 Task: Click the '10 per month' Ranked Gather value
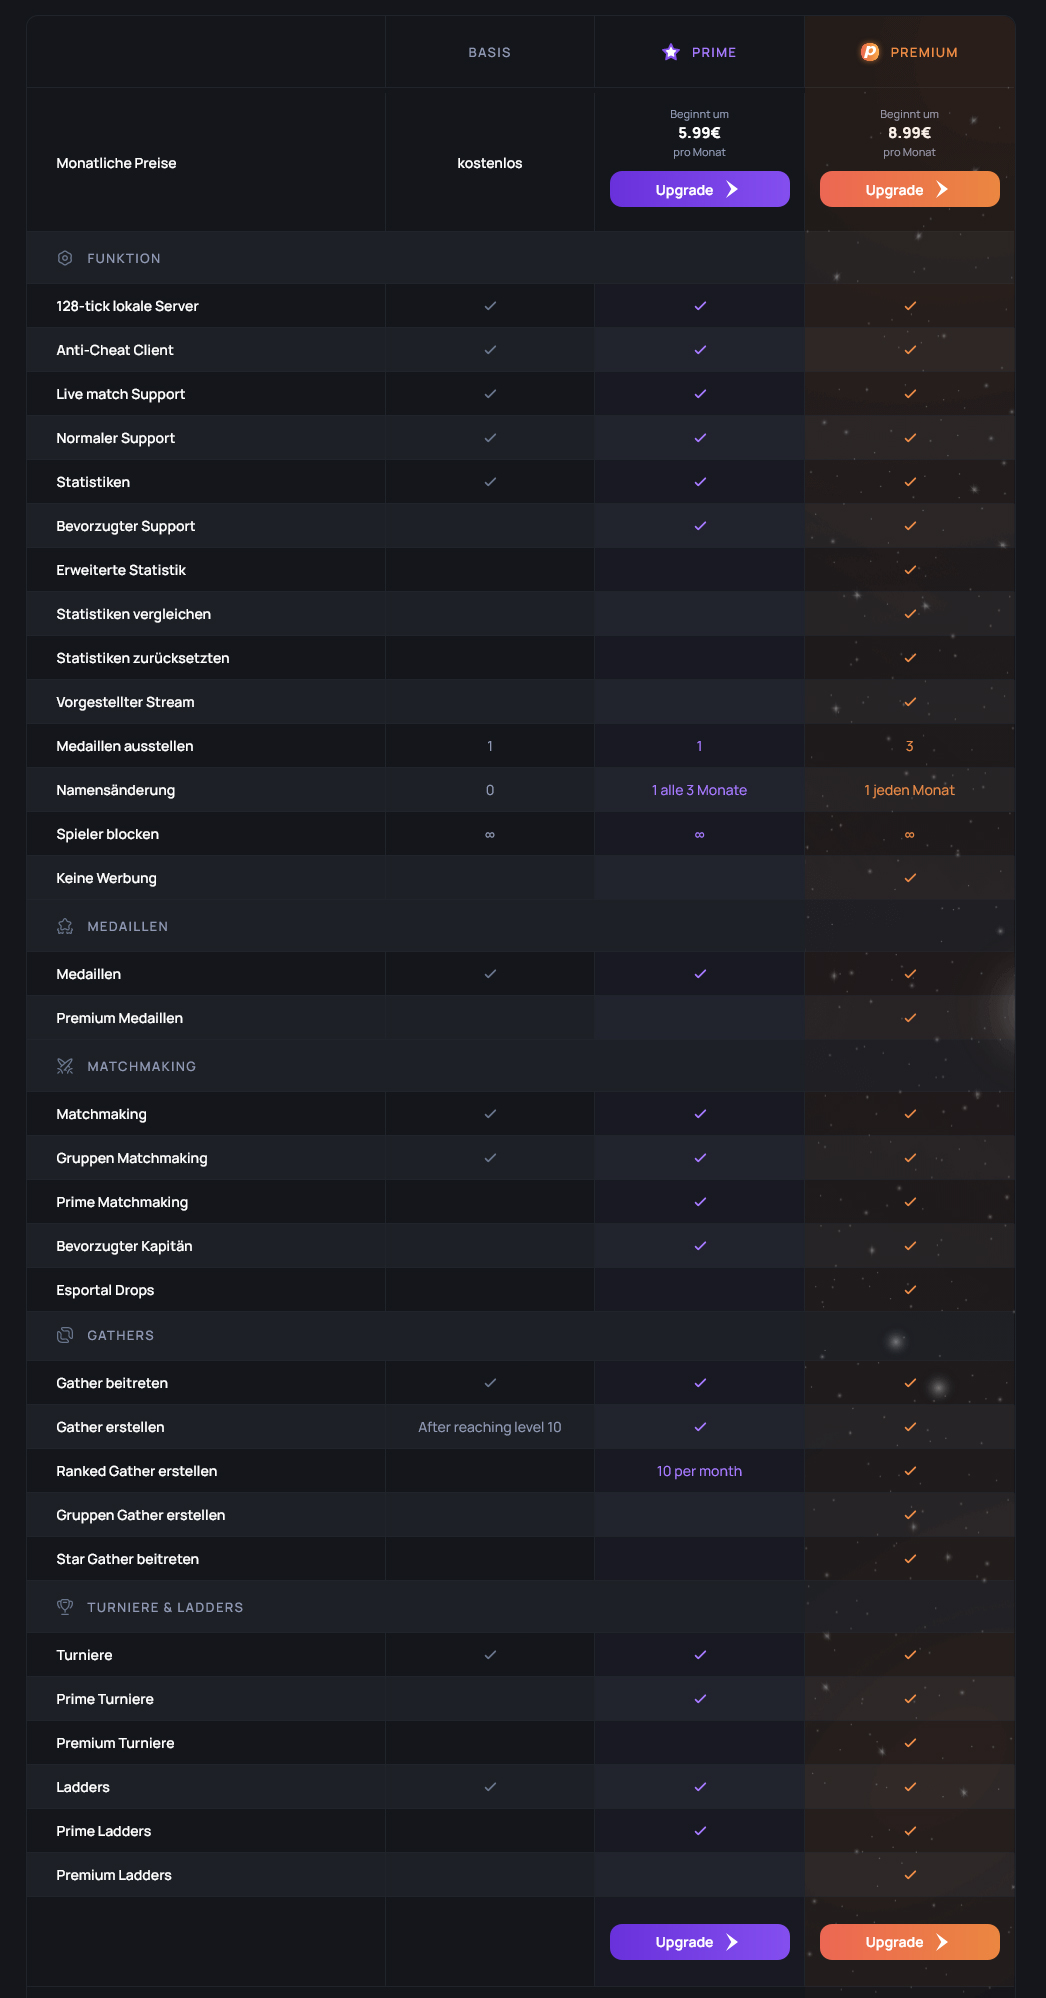699,1471
